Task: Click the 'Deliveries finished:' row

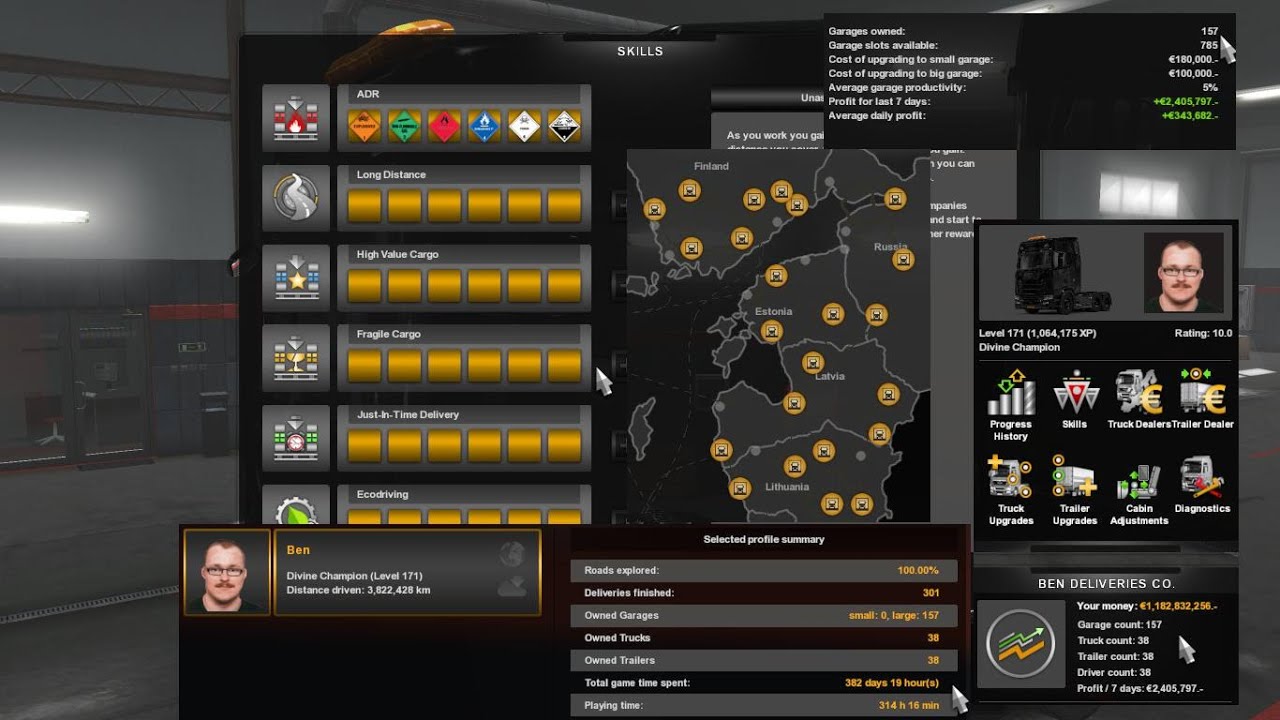Action: tap(764, 593)
